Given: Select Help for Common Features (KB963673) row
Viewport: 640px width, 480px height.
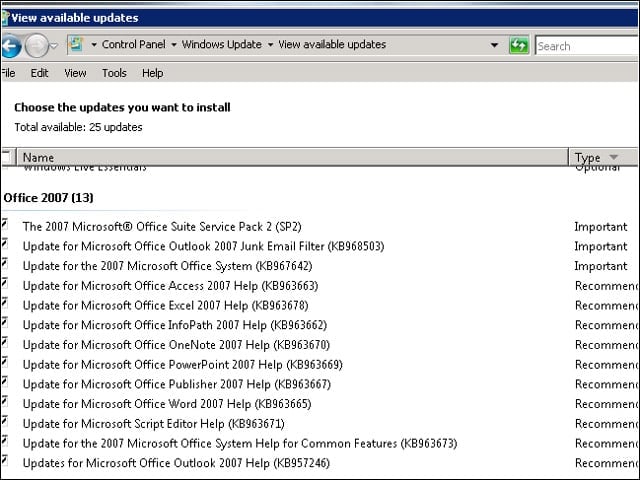Looking at the screenshot, I should (240, 443).
